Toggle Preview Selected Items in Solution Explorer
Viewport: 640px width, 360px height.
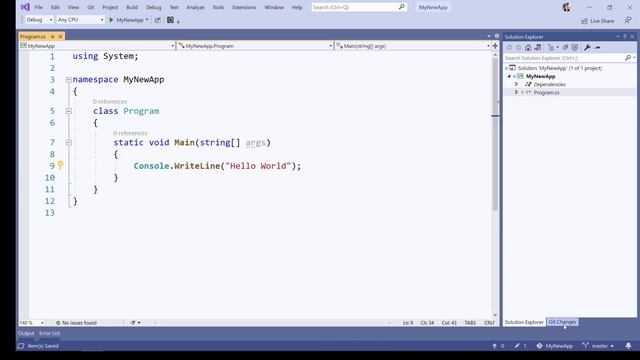click(x=598, y=47)
